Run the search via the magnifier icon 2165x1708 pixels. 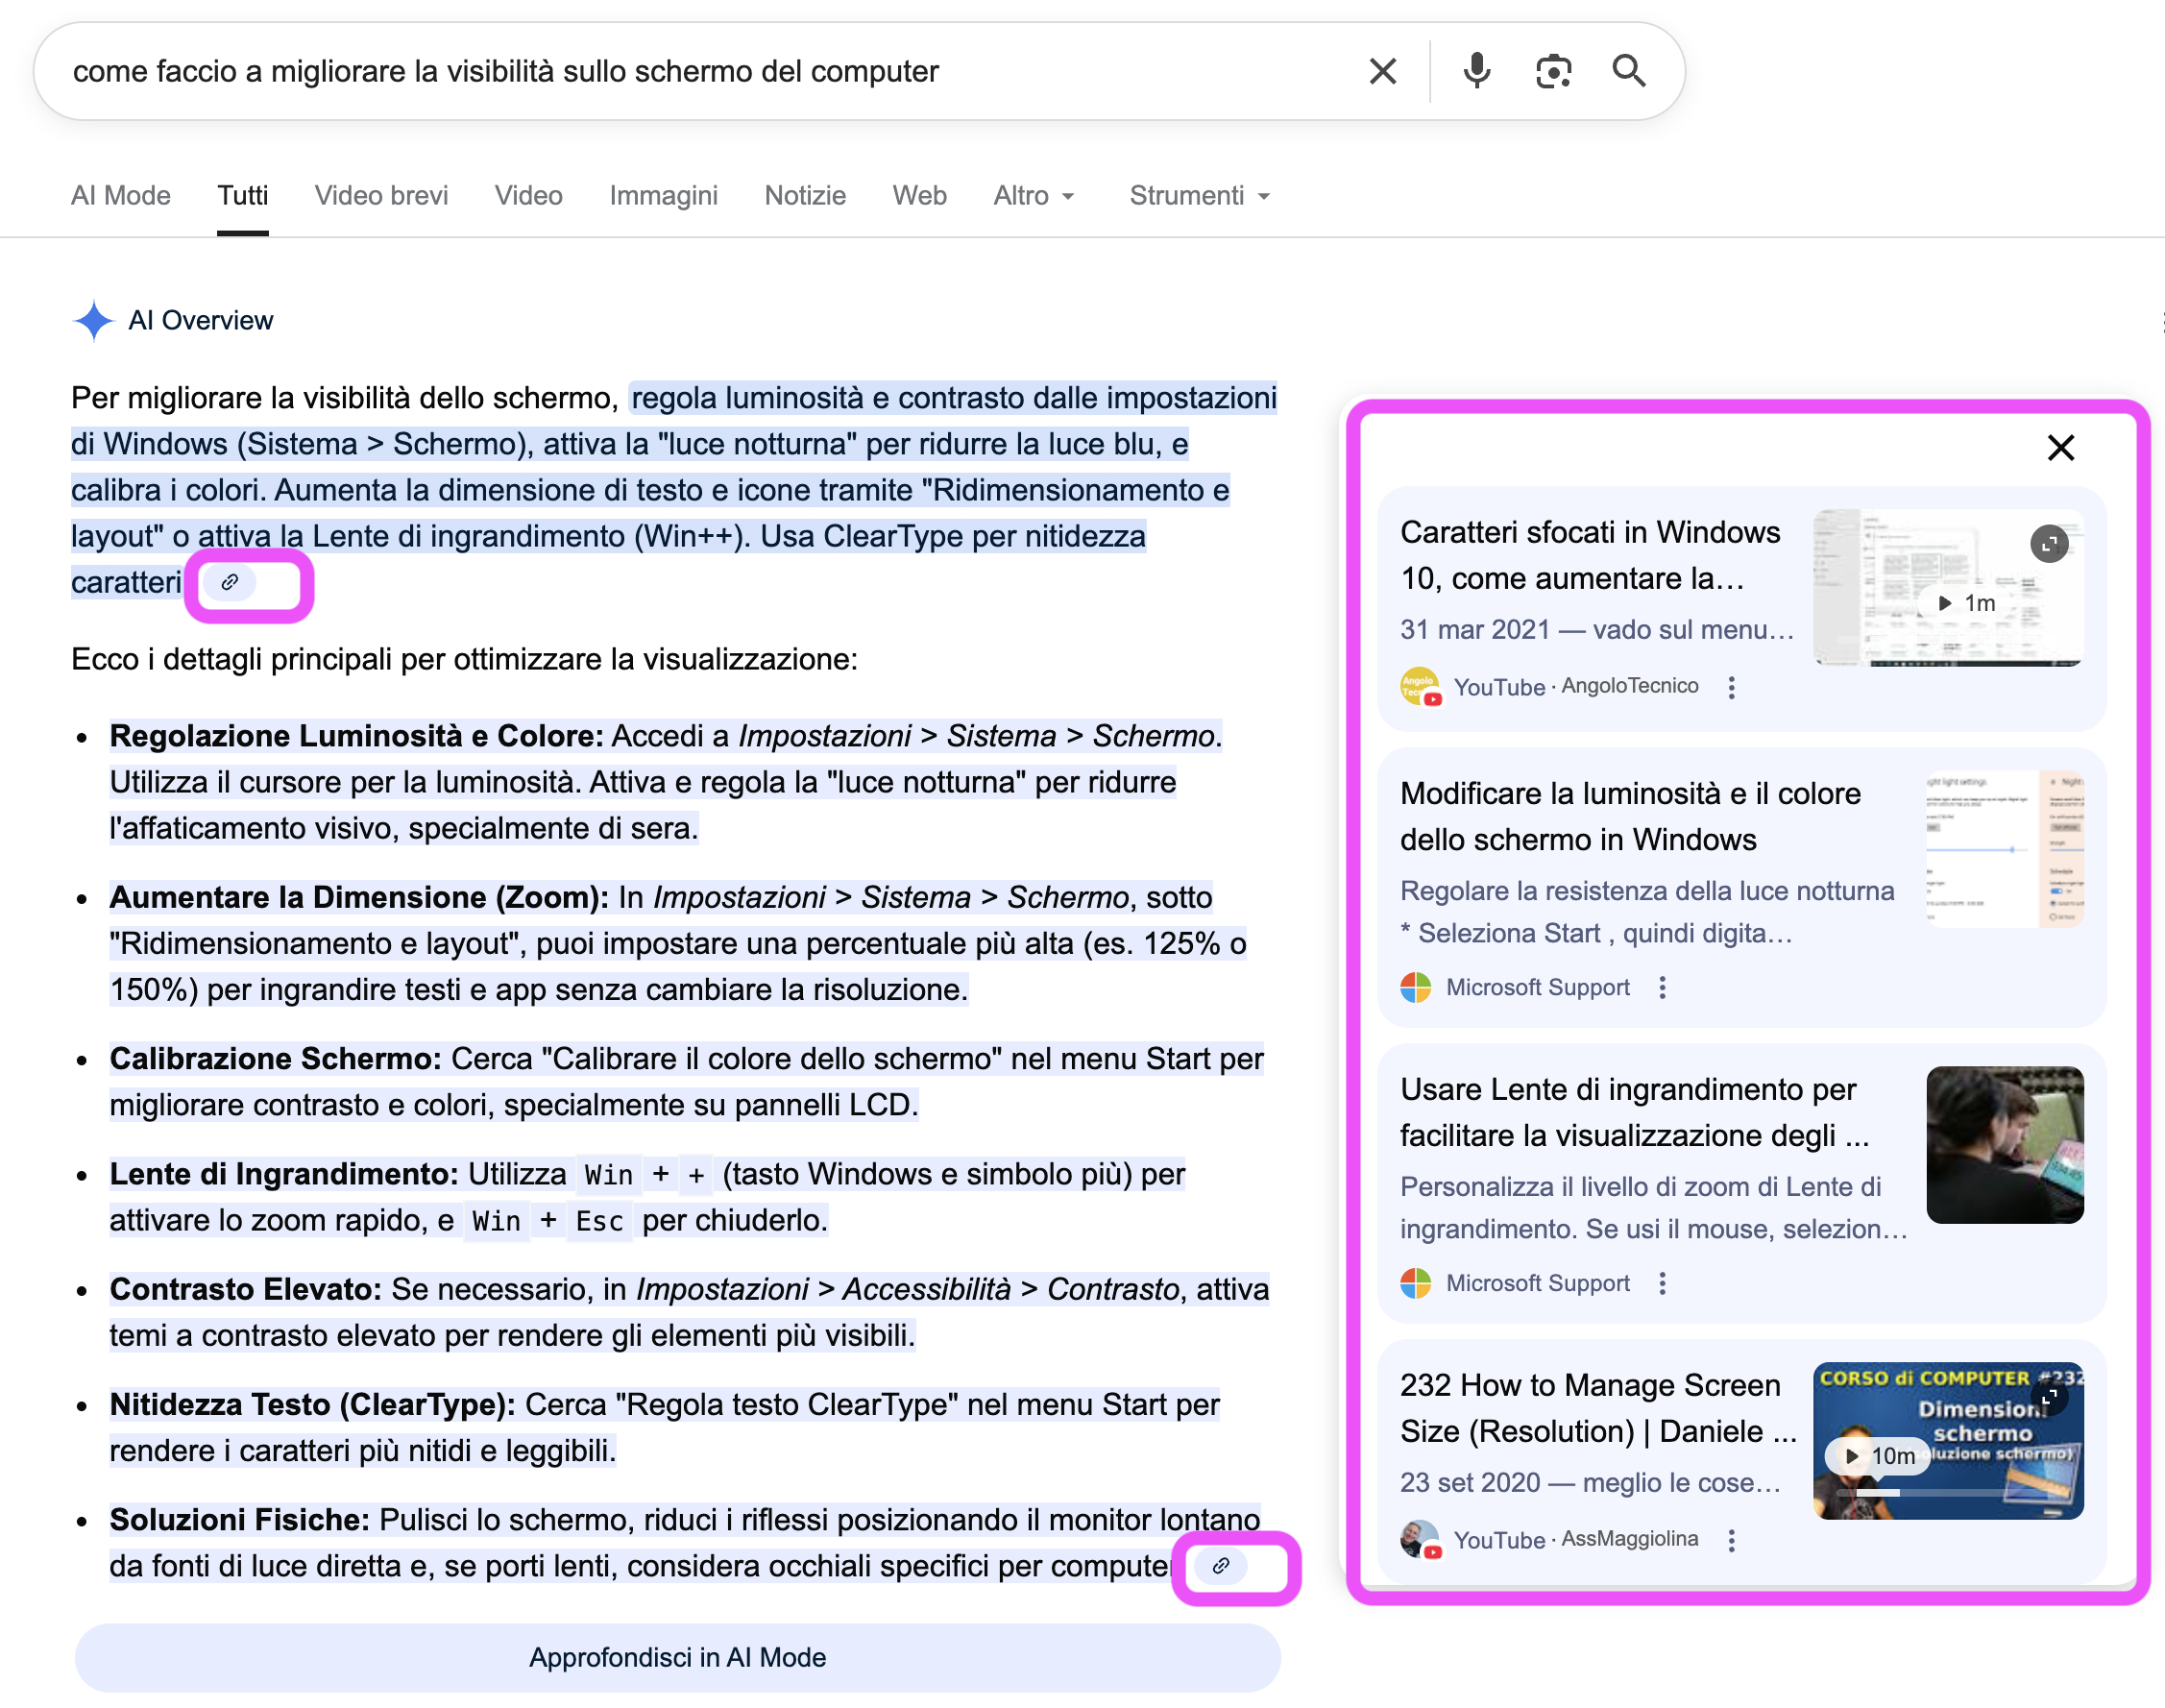(1629, 71)
